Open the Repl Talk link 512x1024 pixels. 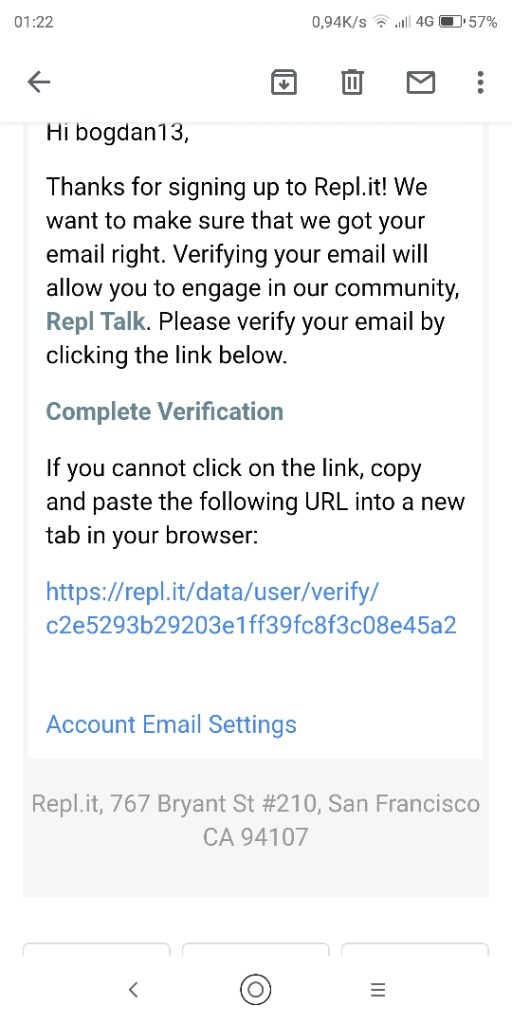click(95, 321)
